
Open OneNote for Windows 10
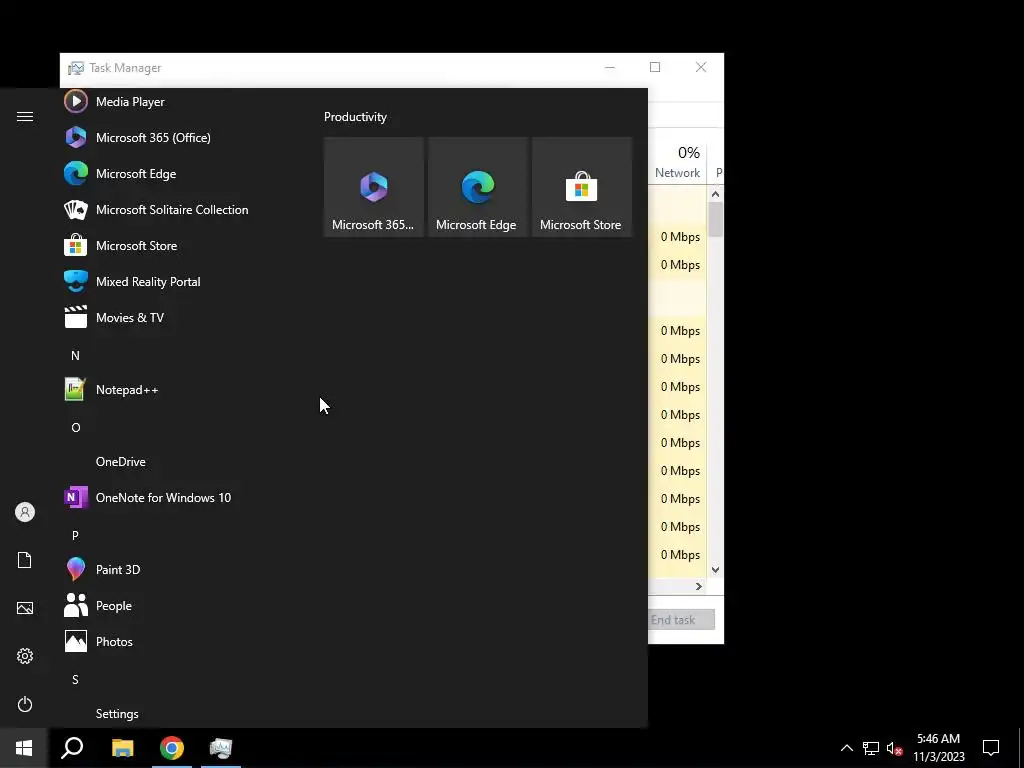click(x=176, y=498)
